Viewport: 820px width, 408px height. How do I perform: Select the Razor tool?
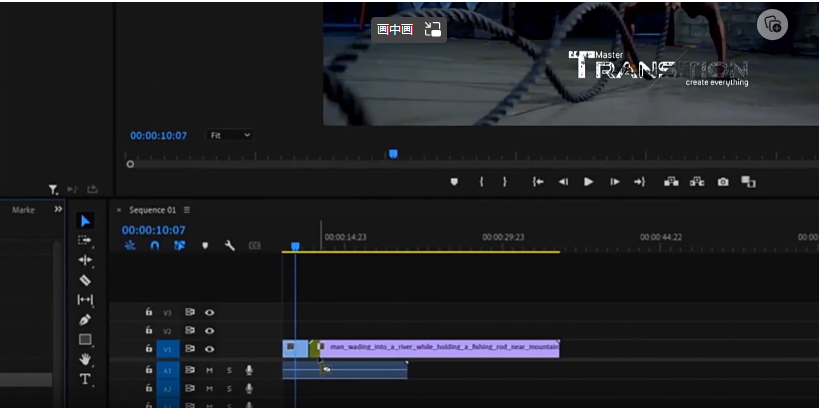click(x=85, y=280)
